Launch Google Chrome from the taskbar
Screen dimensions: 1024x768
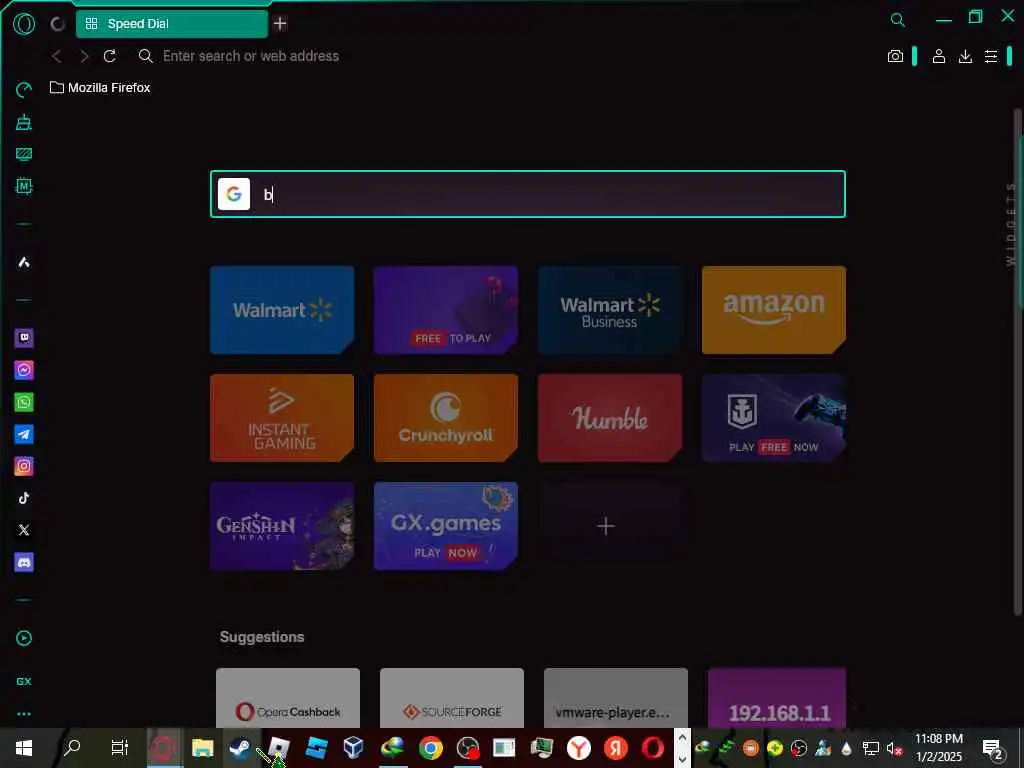(430, 748)
